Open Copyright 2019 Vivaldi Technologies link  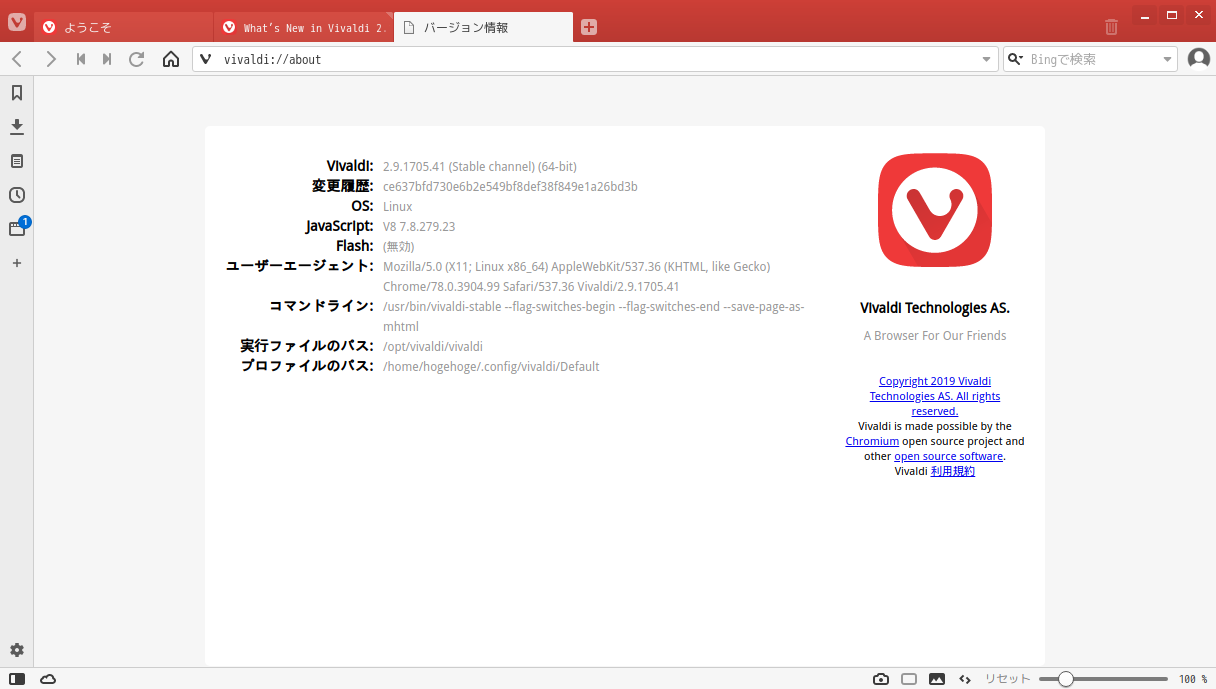pyautogui.click(x=935, y=396)
